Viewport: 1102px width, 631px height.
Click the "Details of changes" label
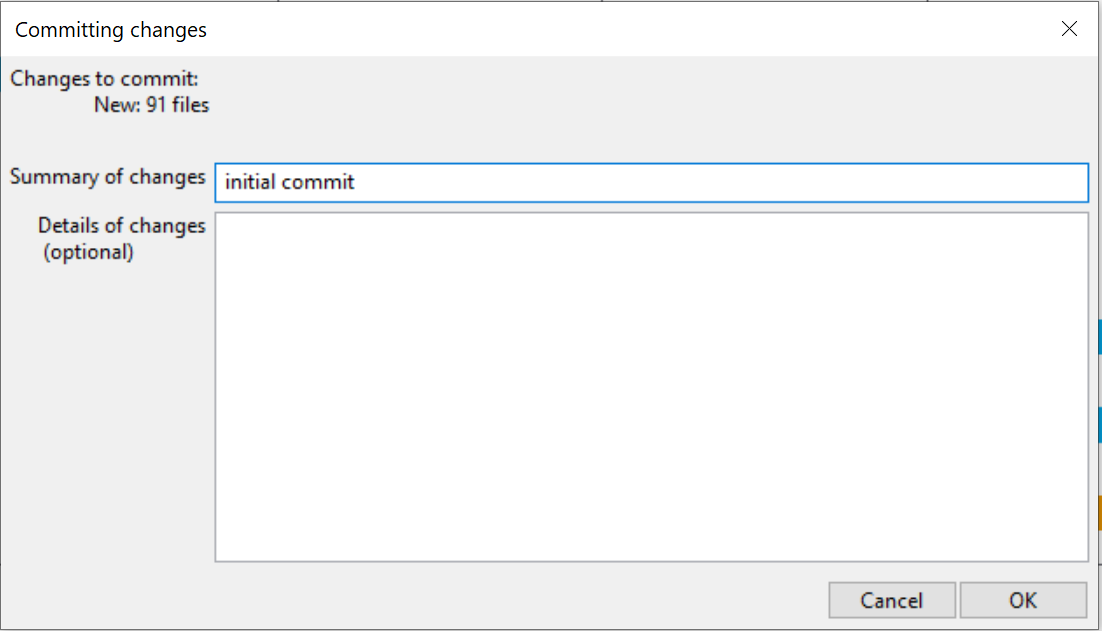121,226
